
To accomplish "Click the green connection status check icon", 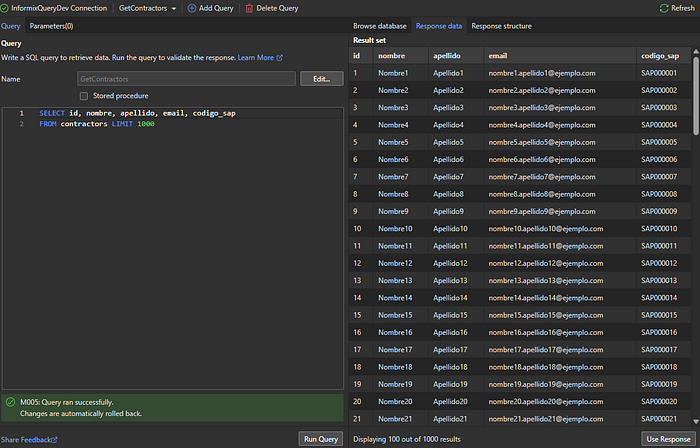I will [5, 8].
